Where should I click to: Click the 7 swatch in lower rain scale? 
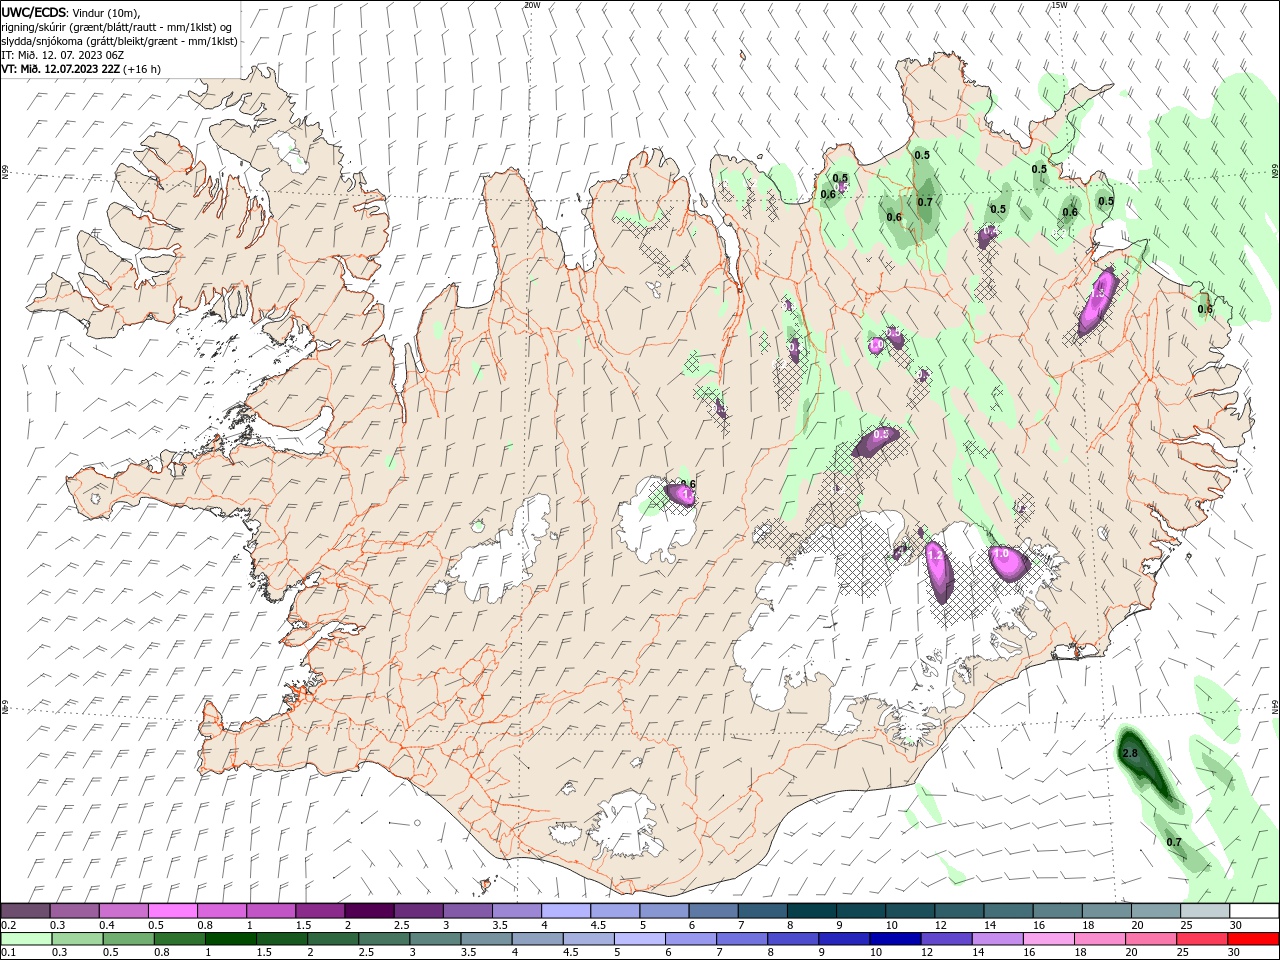coord(741,939)
